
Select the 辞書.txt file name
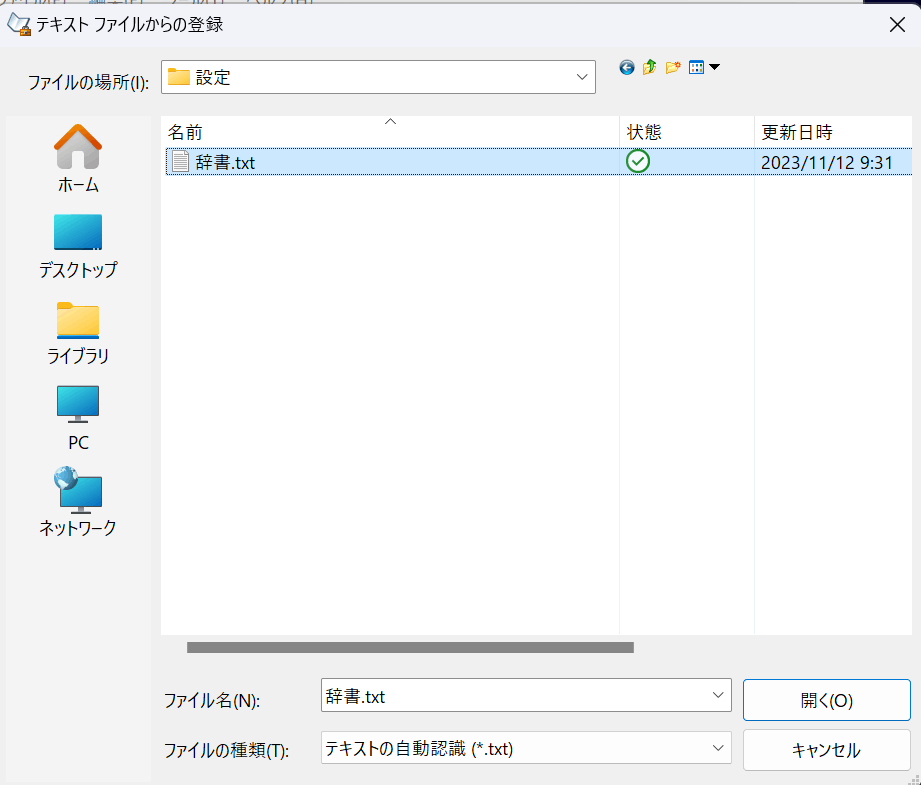click(x=226, y=163)
